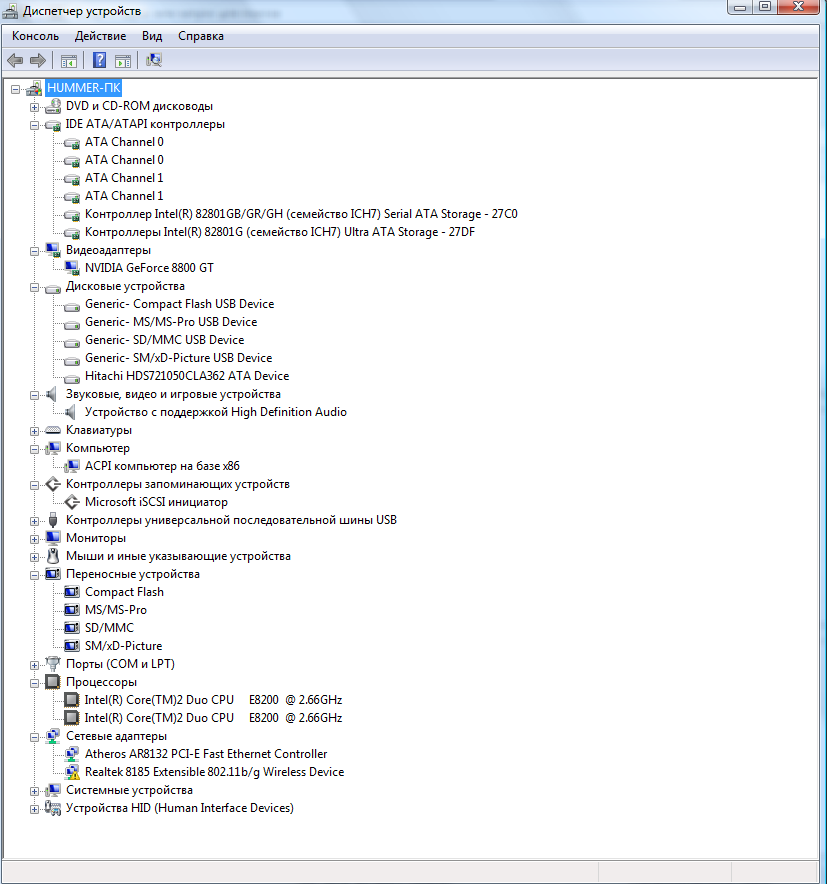Click the Atheros AR8132 network adapter icon
The width and height of the screenshot is (827, 884).
pos(72,754)
